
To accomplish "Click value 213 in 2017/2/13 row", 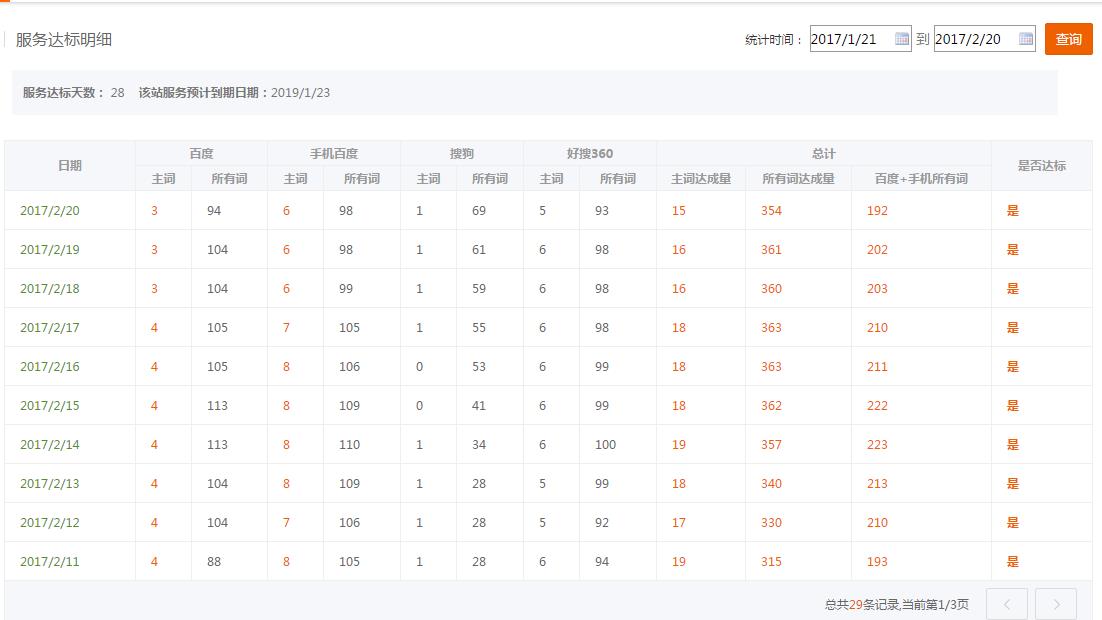I will click(877, 484).
